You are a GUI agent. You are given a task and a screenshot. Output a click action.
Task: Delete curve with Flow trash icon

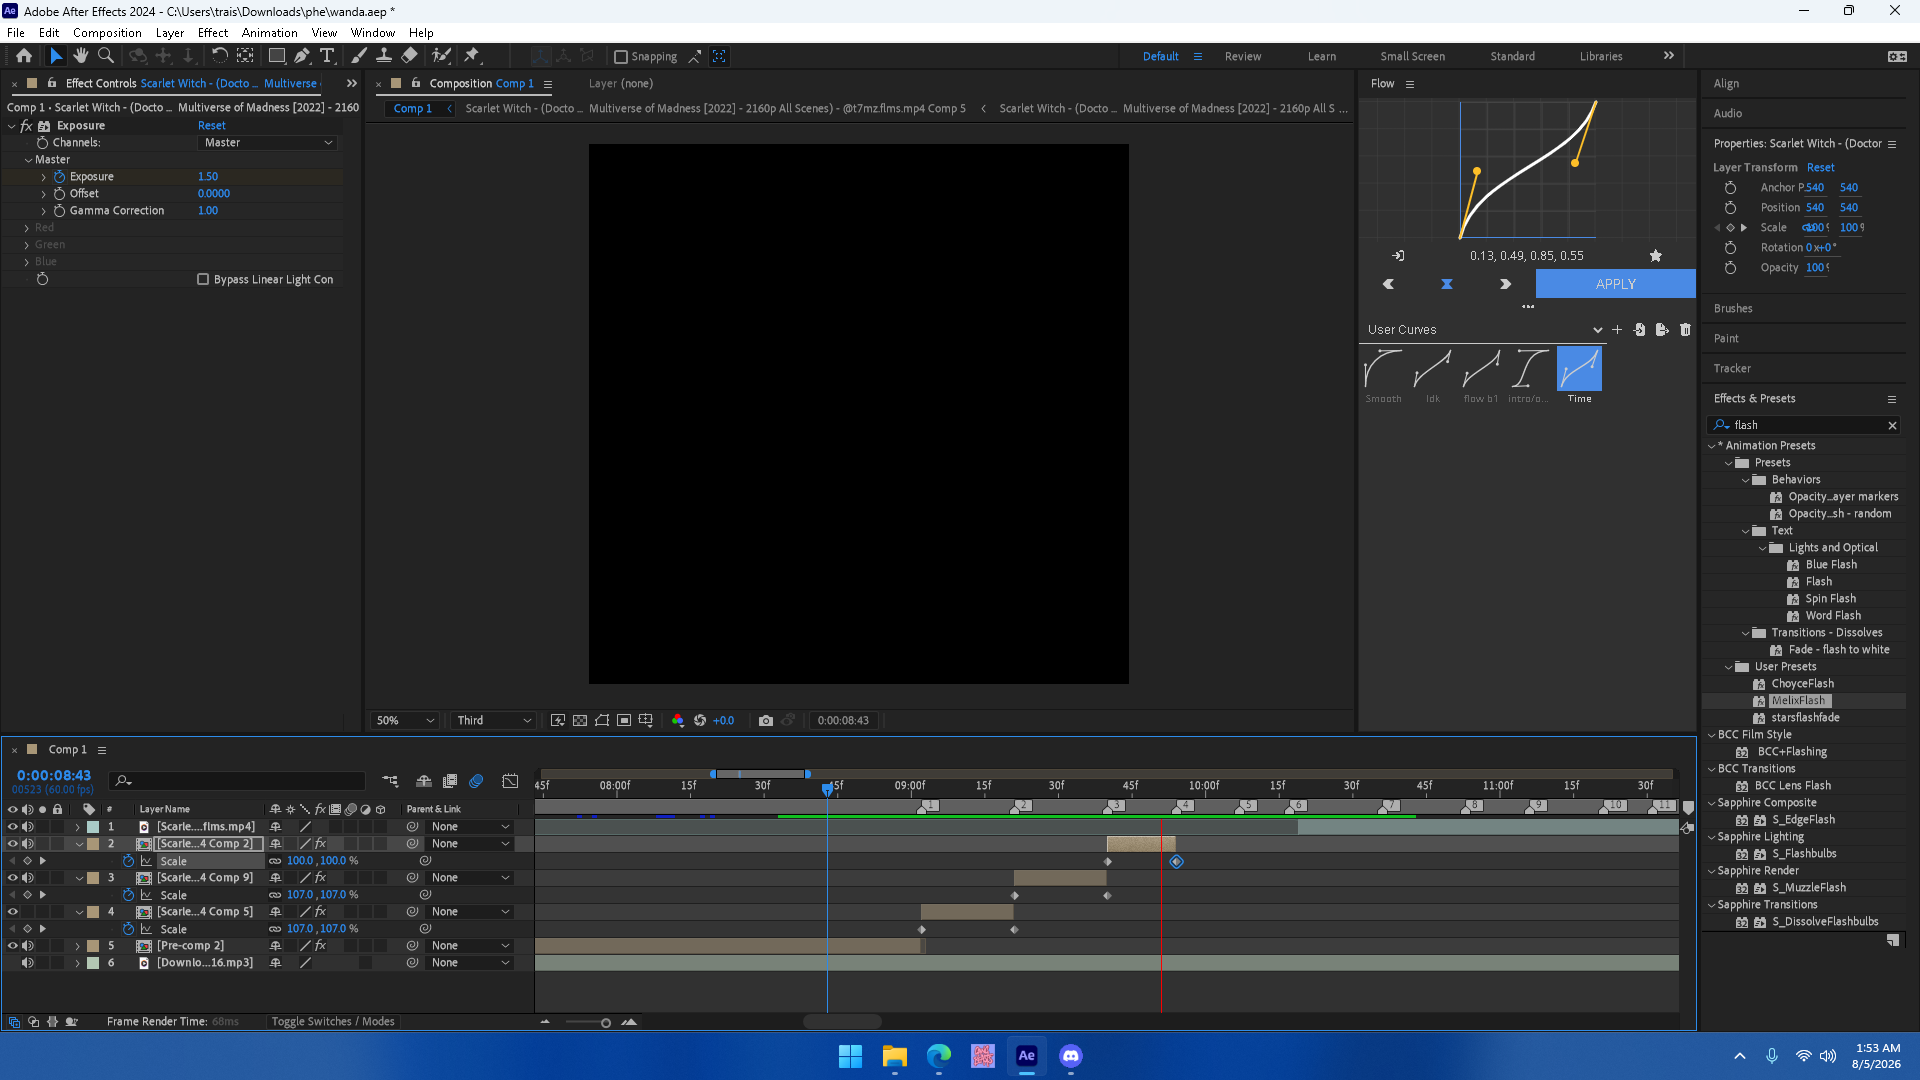pyautogui.click(x=1685, y=330)
